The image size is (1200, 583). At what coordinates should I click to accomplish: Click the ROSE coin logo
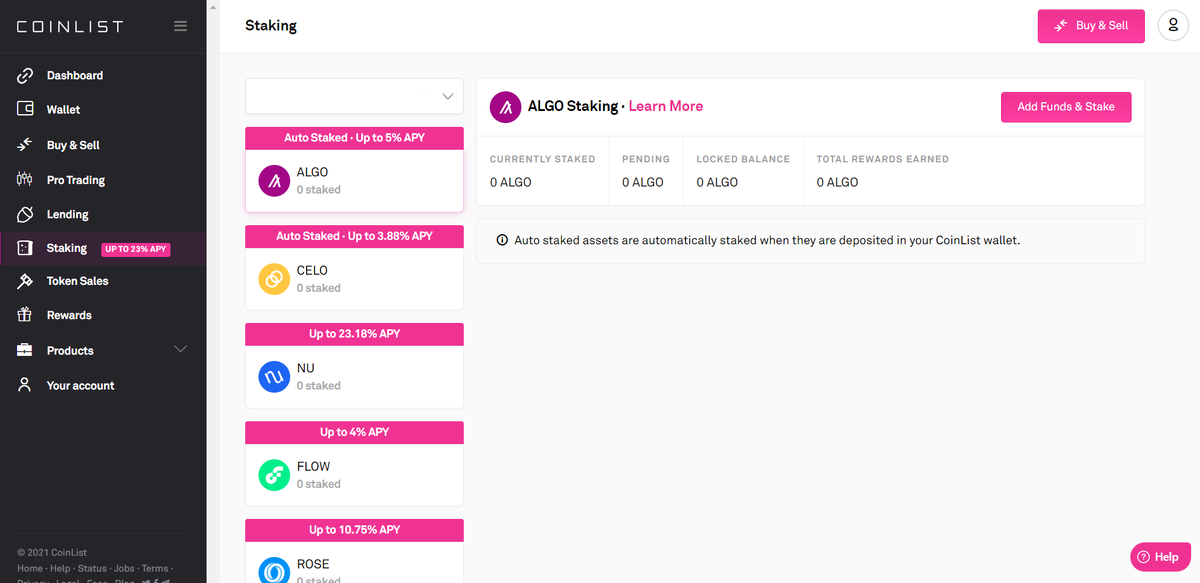click(274, 570)
